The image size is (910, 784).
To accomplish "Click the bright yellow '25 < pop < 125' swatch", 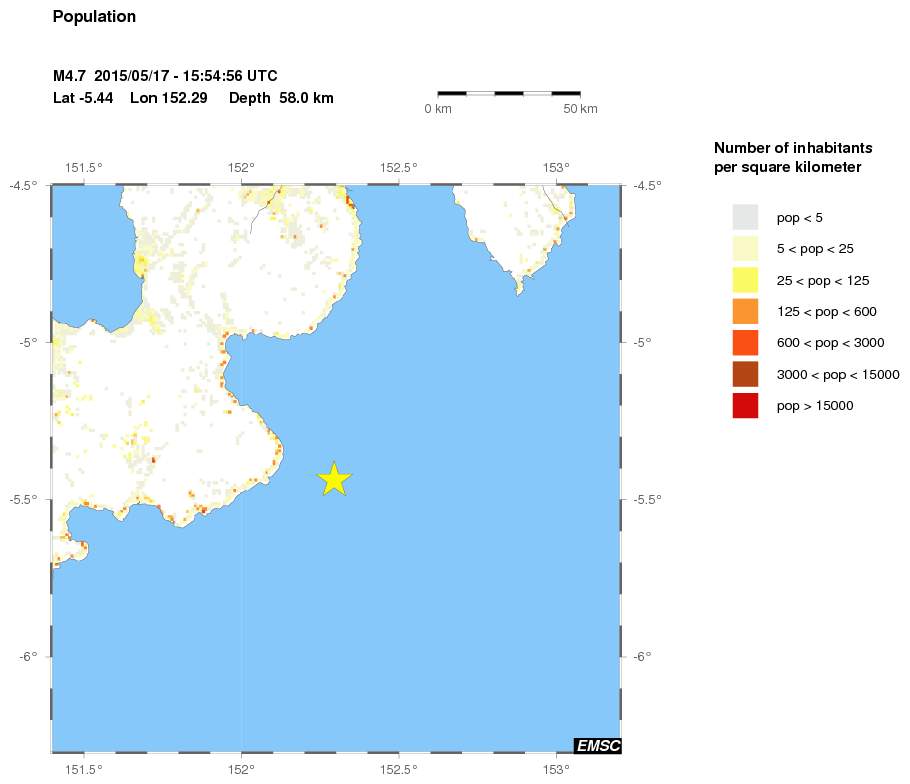I will [745, 280].
